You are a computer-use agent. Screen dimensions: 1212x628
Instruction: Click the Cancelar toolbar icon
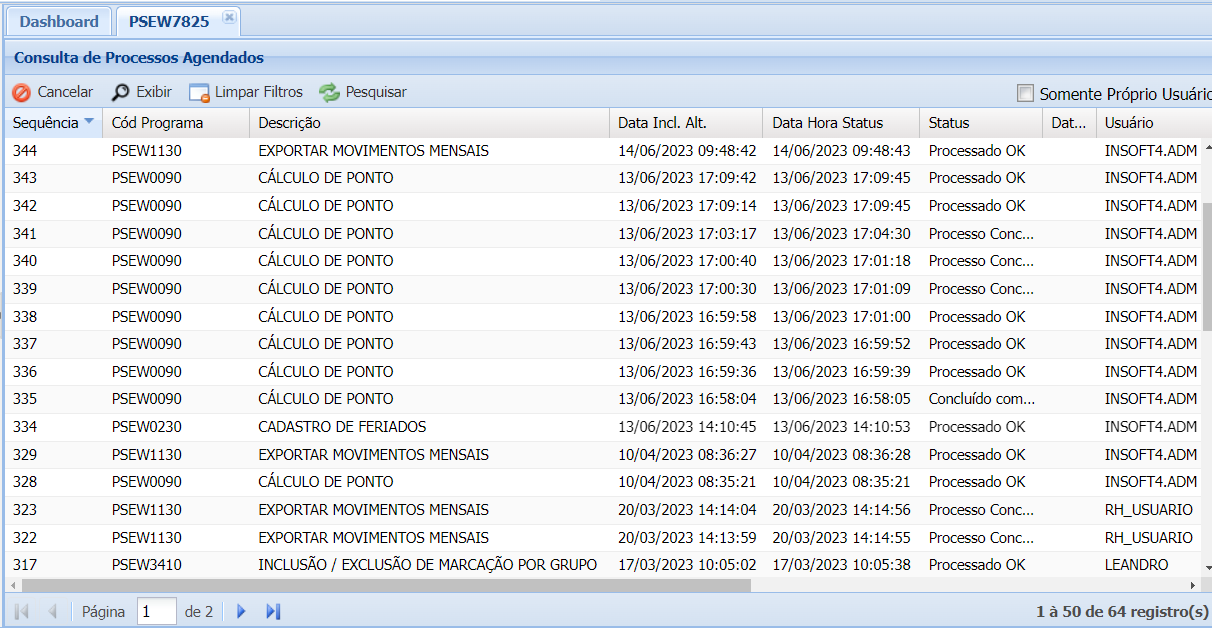click(22, 93)
